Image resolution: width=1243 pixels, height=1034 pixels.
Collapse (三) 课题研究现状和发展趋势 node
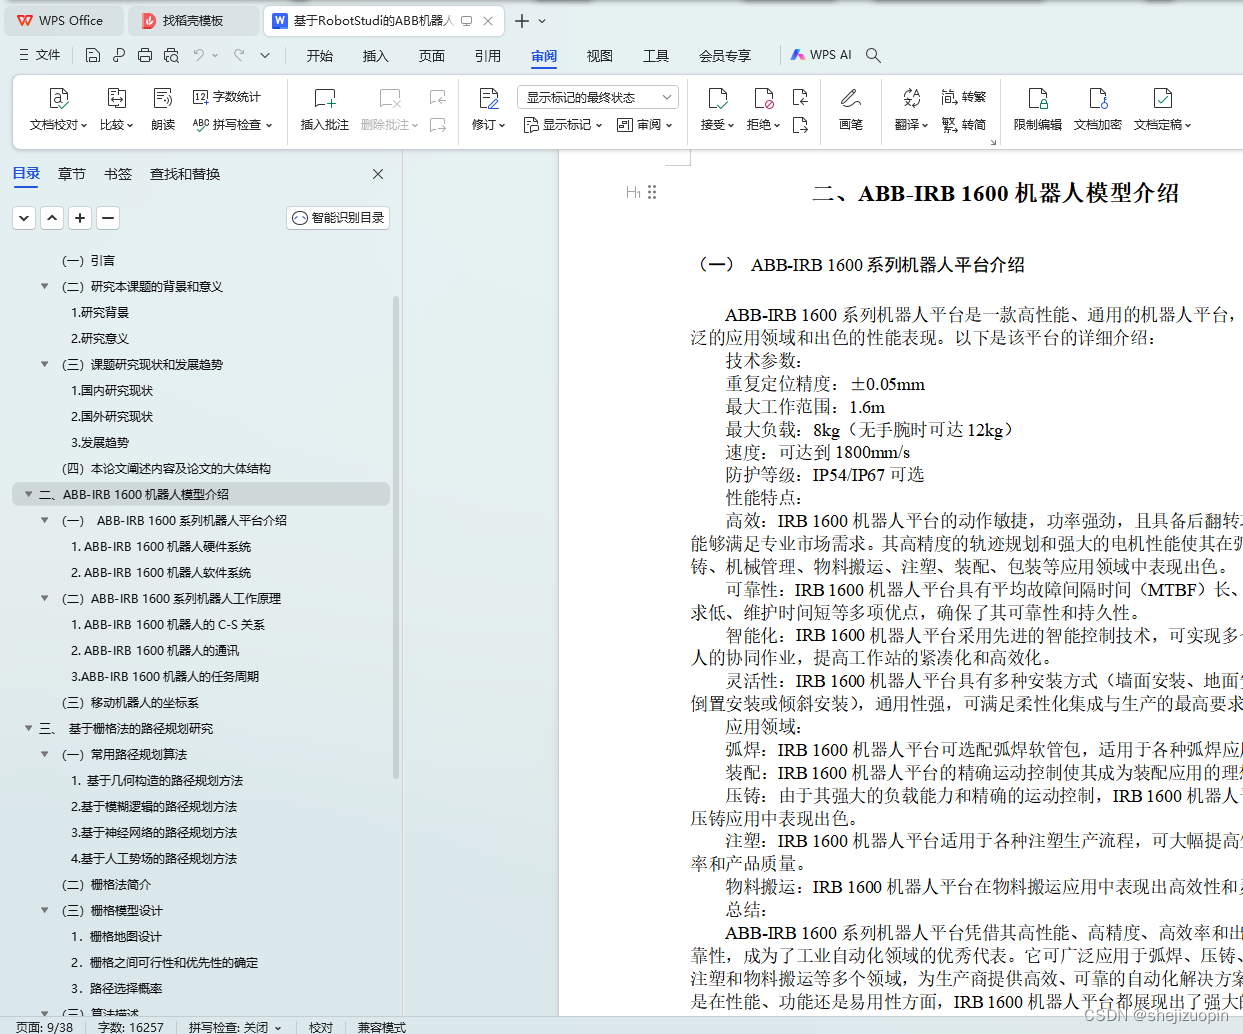(44, 364)
